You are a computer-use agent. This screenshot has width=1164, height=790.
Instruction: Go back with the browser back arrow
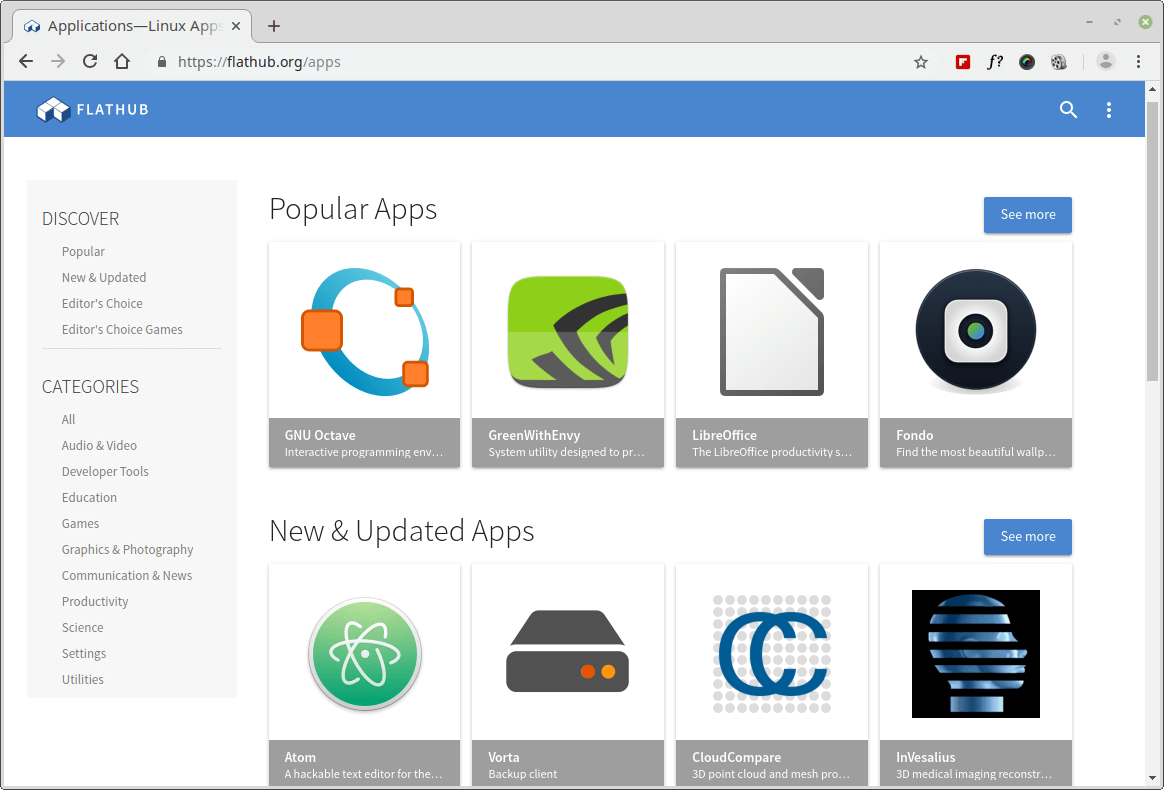[x=26, y=62]
